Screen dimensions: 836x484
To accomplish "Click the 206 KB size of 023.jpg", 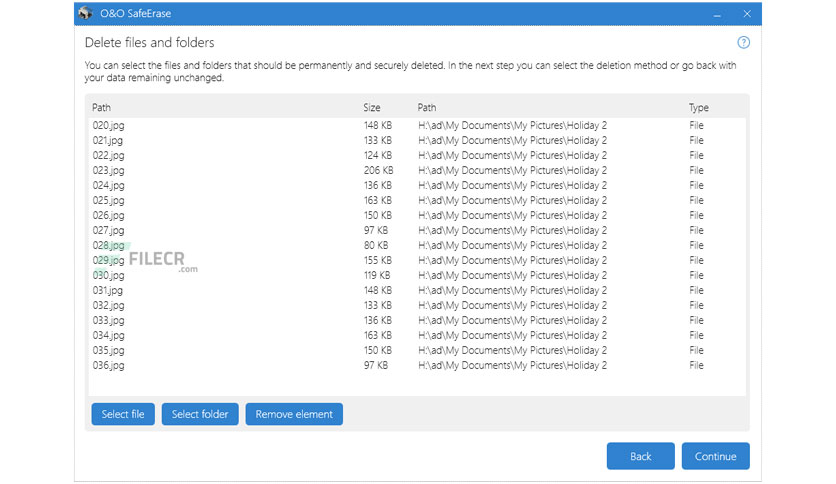I will (379, 170).
